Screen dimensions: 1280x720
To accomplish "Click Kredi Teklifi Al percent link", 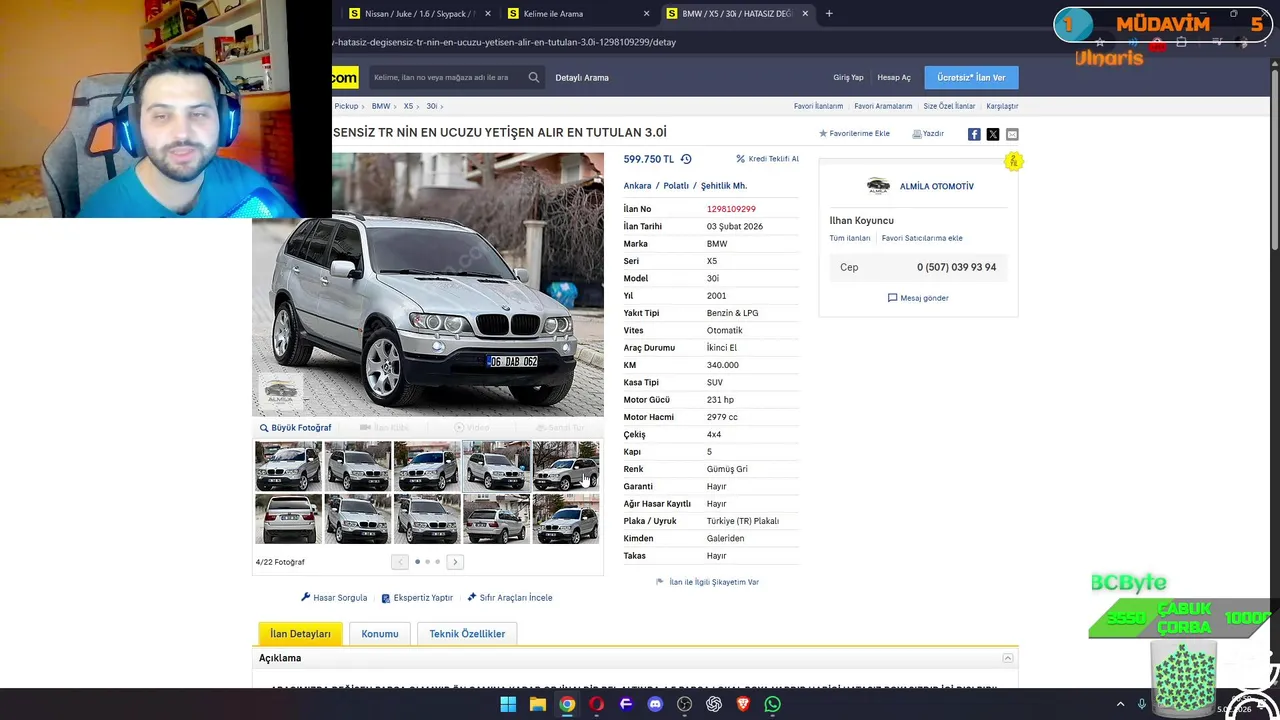I will pyautogui.click(x=768, y=159).
